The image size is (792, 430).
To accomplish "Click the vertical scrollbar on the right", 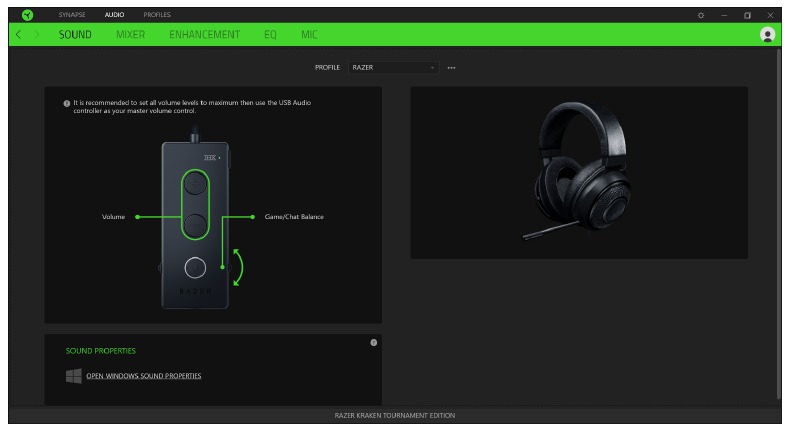I will [778, 225].
